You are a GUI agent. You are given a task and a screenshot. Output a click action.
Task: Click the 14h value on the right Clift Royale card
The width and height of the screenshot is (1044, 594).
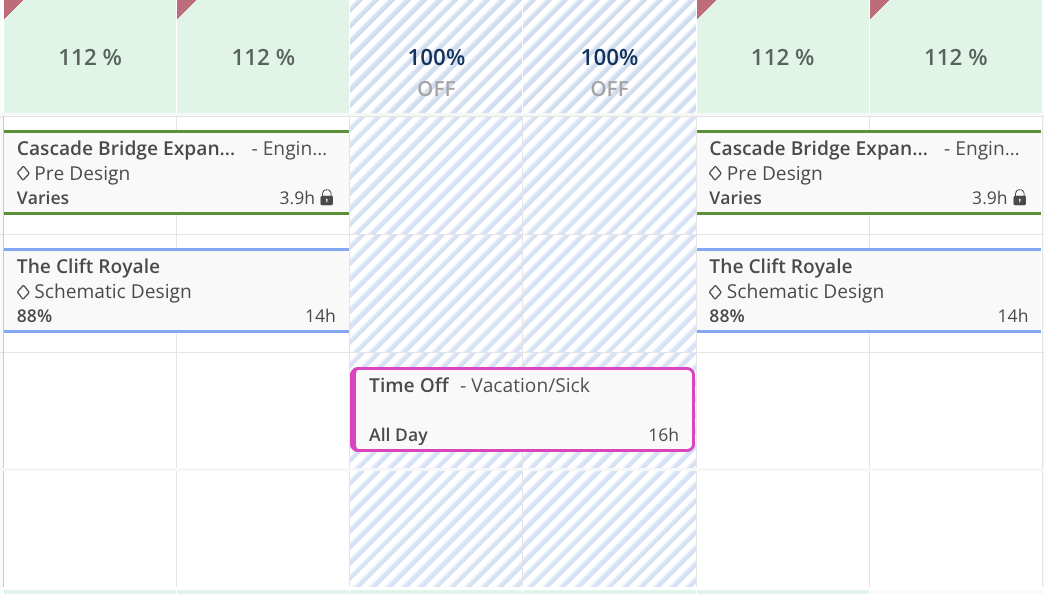[x=1012, y=316]
